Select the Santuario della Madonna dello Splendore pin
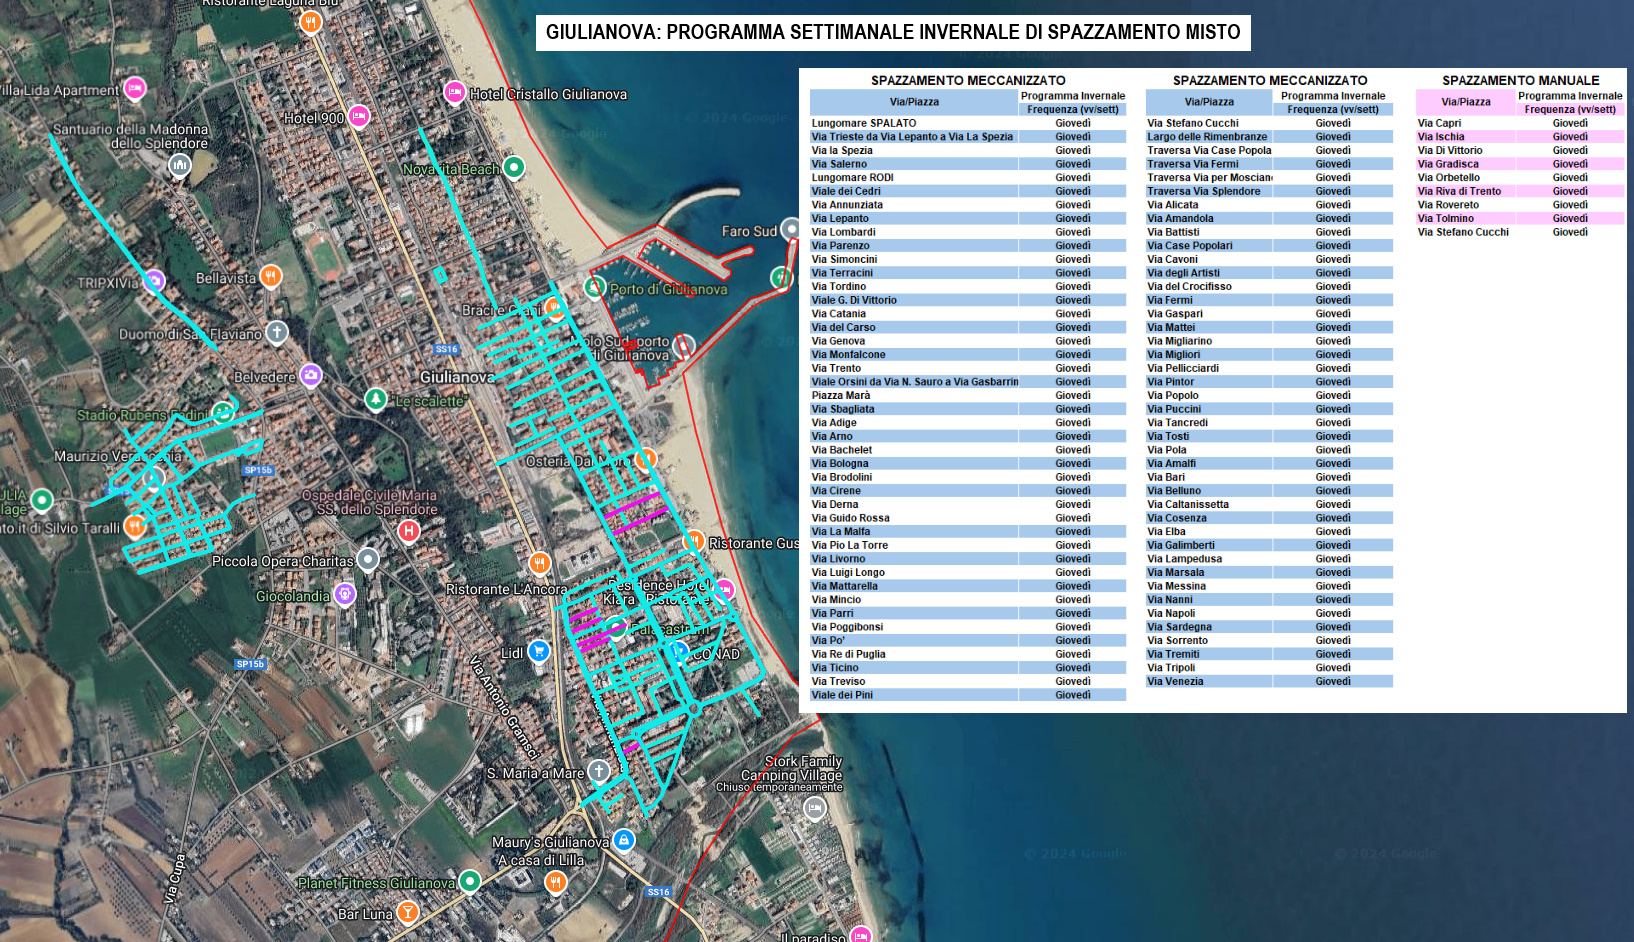 (x=179, y=164)
